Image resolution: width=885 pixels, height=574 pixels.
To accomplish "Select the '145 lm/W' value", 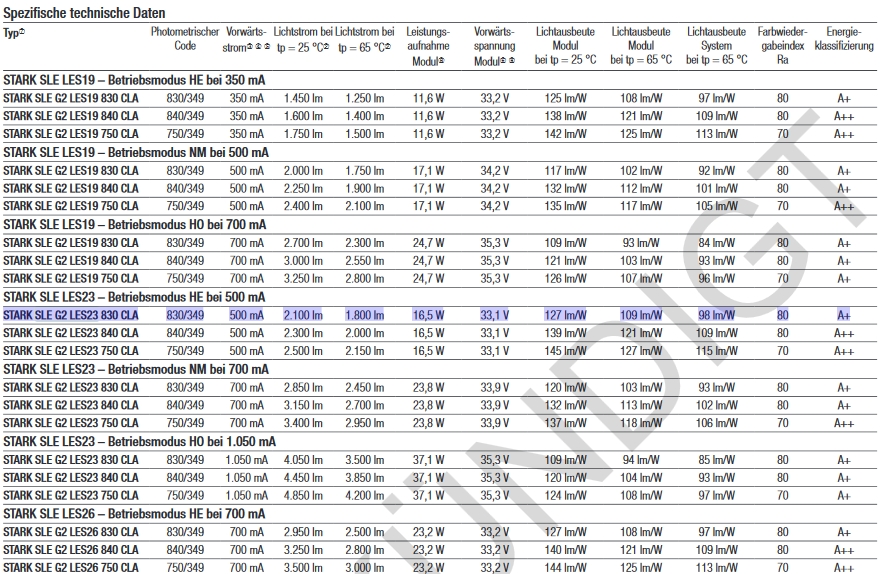I will 566,350.
